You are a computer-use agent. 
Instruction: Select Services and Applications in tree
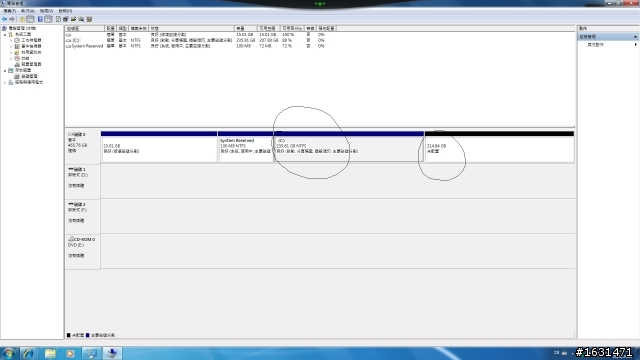point(29,82)
